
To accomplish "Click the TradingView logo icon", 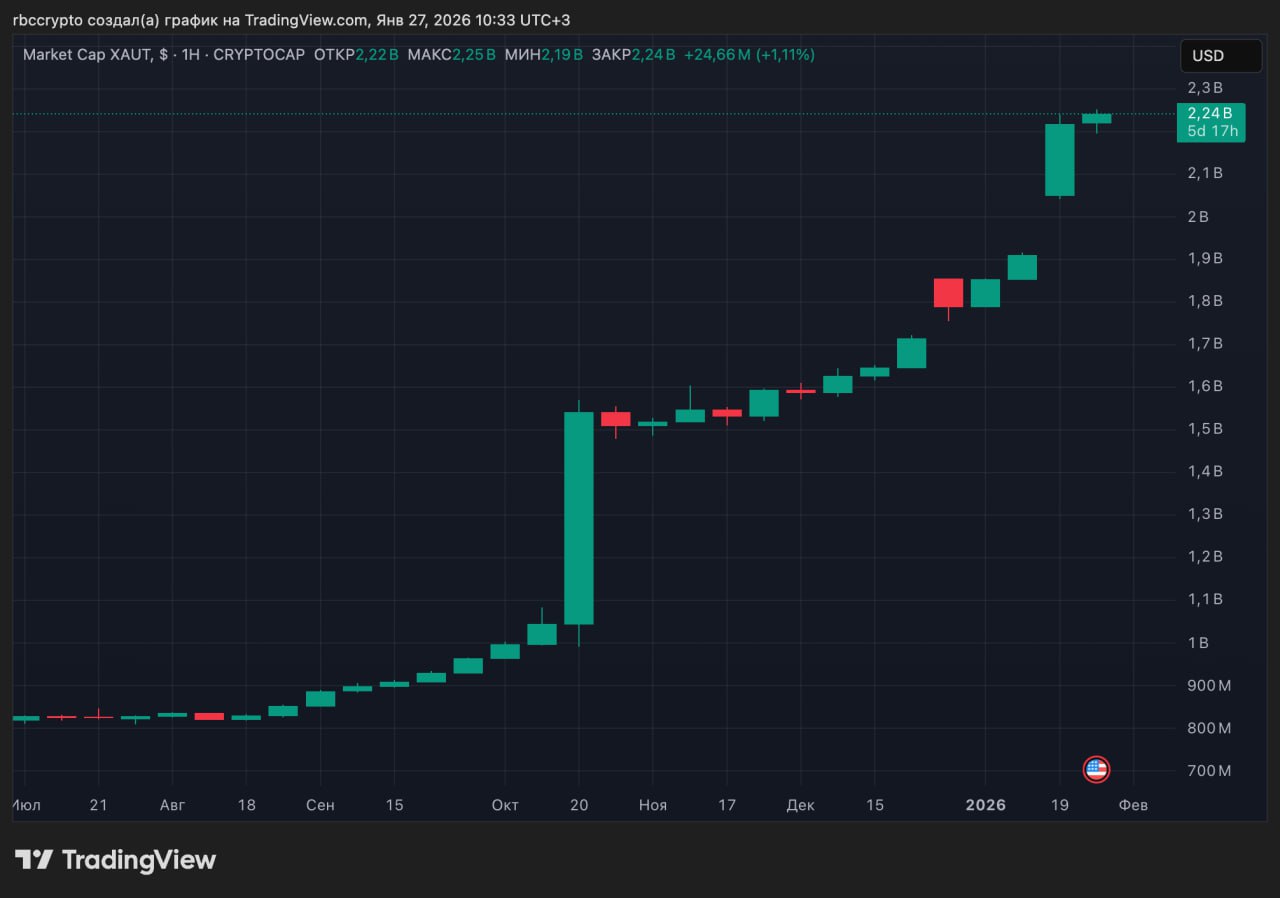I will 34,859.
